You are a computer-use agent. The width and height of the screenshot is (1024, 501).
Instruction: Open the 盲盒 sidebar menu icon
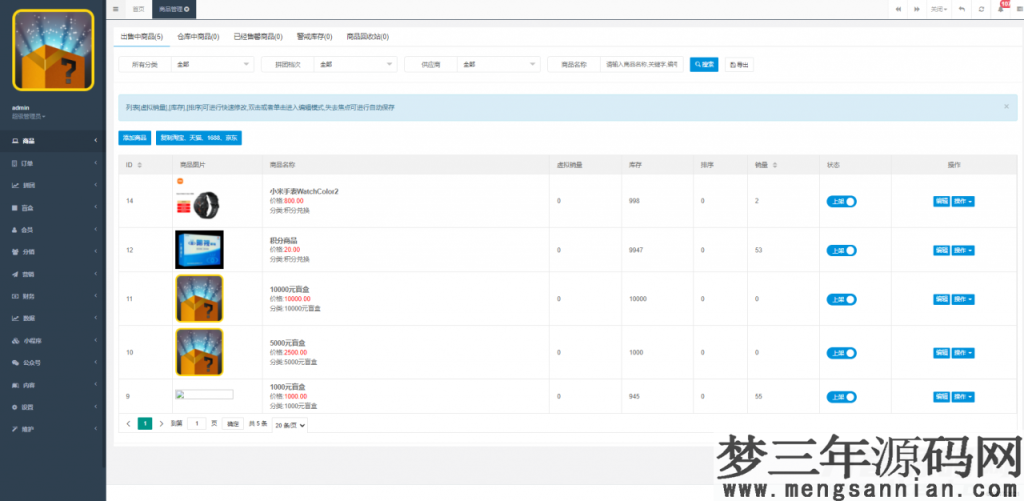[15, 208]
